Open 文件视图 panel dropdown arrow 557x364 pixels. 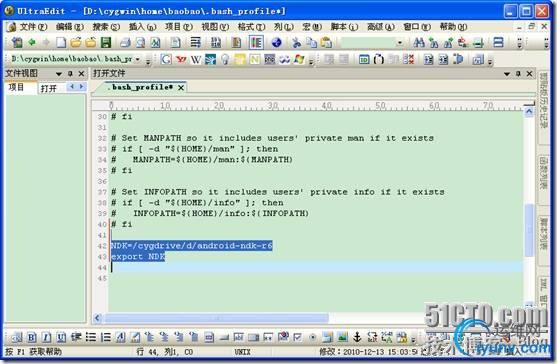[x=59, y=74]
